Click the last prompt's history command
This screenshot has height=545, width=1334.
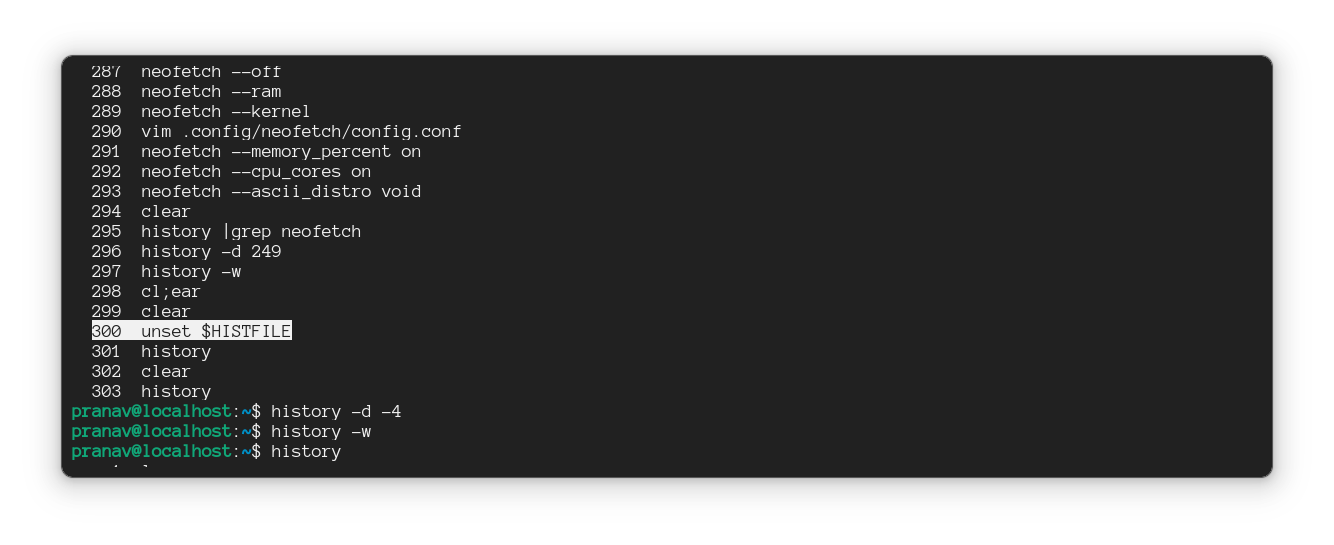305,451
